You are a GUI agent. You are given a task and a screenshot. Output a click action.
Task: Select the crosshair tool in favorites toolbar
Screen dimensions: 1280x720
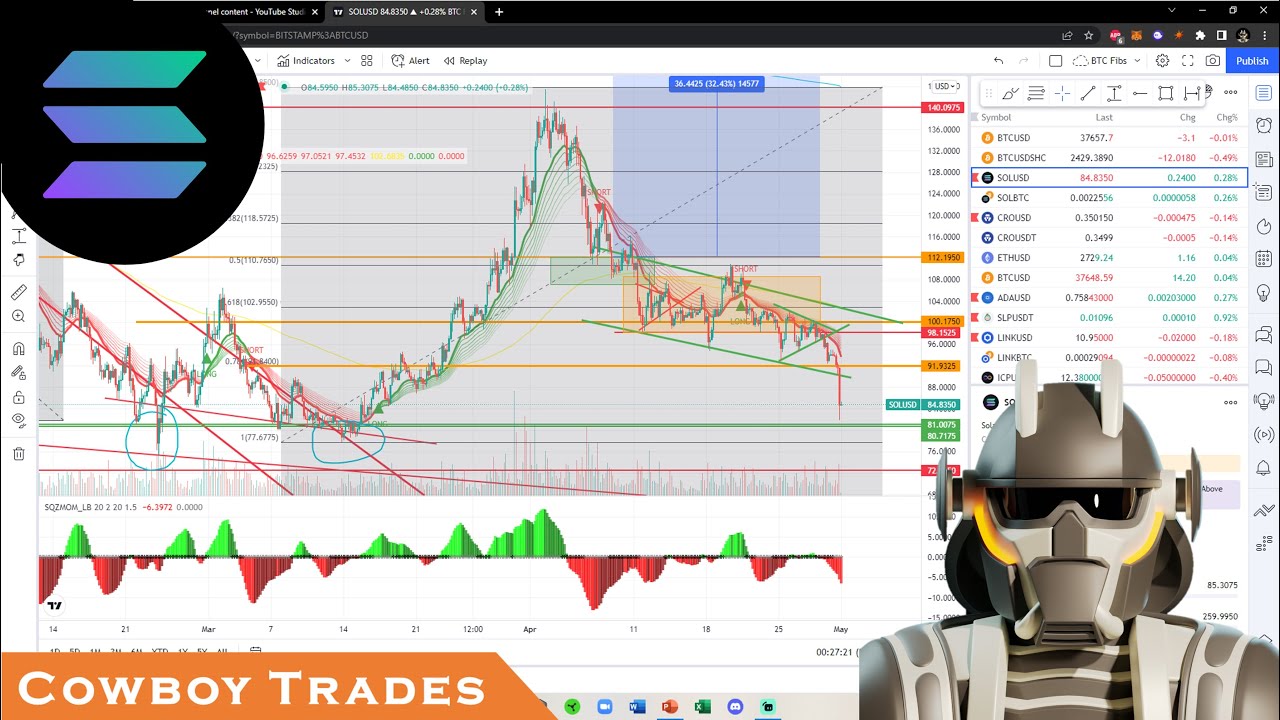point(1062,93)
